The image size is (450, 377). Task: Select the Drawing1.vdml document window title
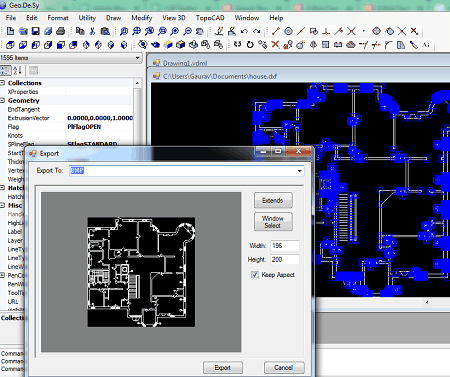[185, 63]
